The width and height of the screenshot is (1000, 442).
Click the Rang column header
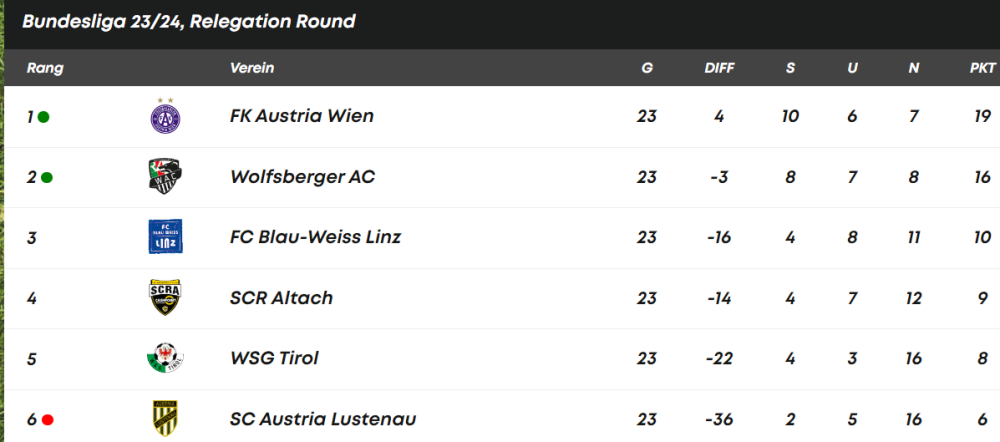pos(45,68)
